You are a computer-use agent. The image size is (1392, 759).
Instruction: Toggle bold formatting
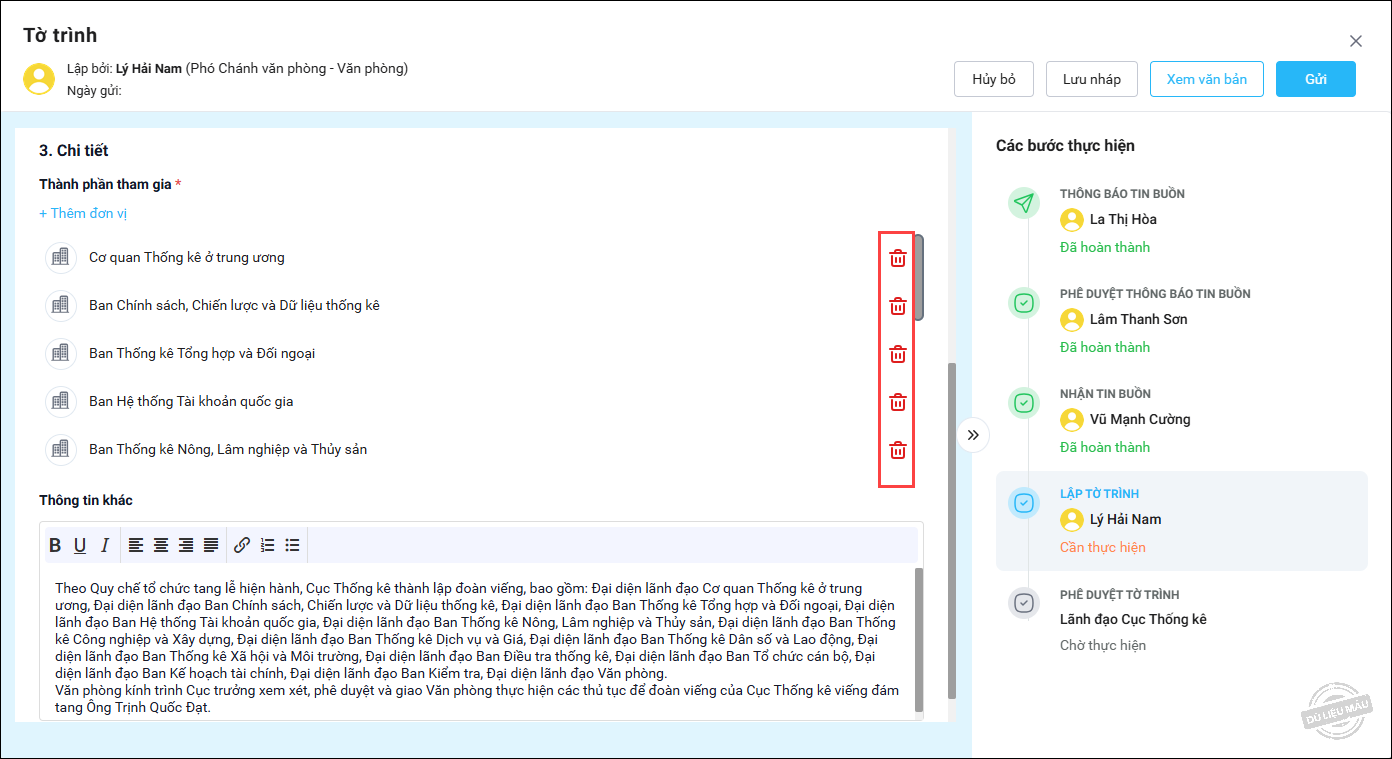[55, 545]
